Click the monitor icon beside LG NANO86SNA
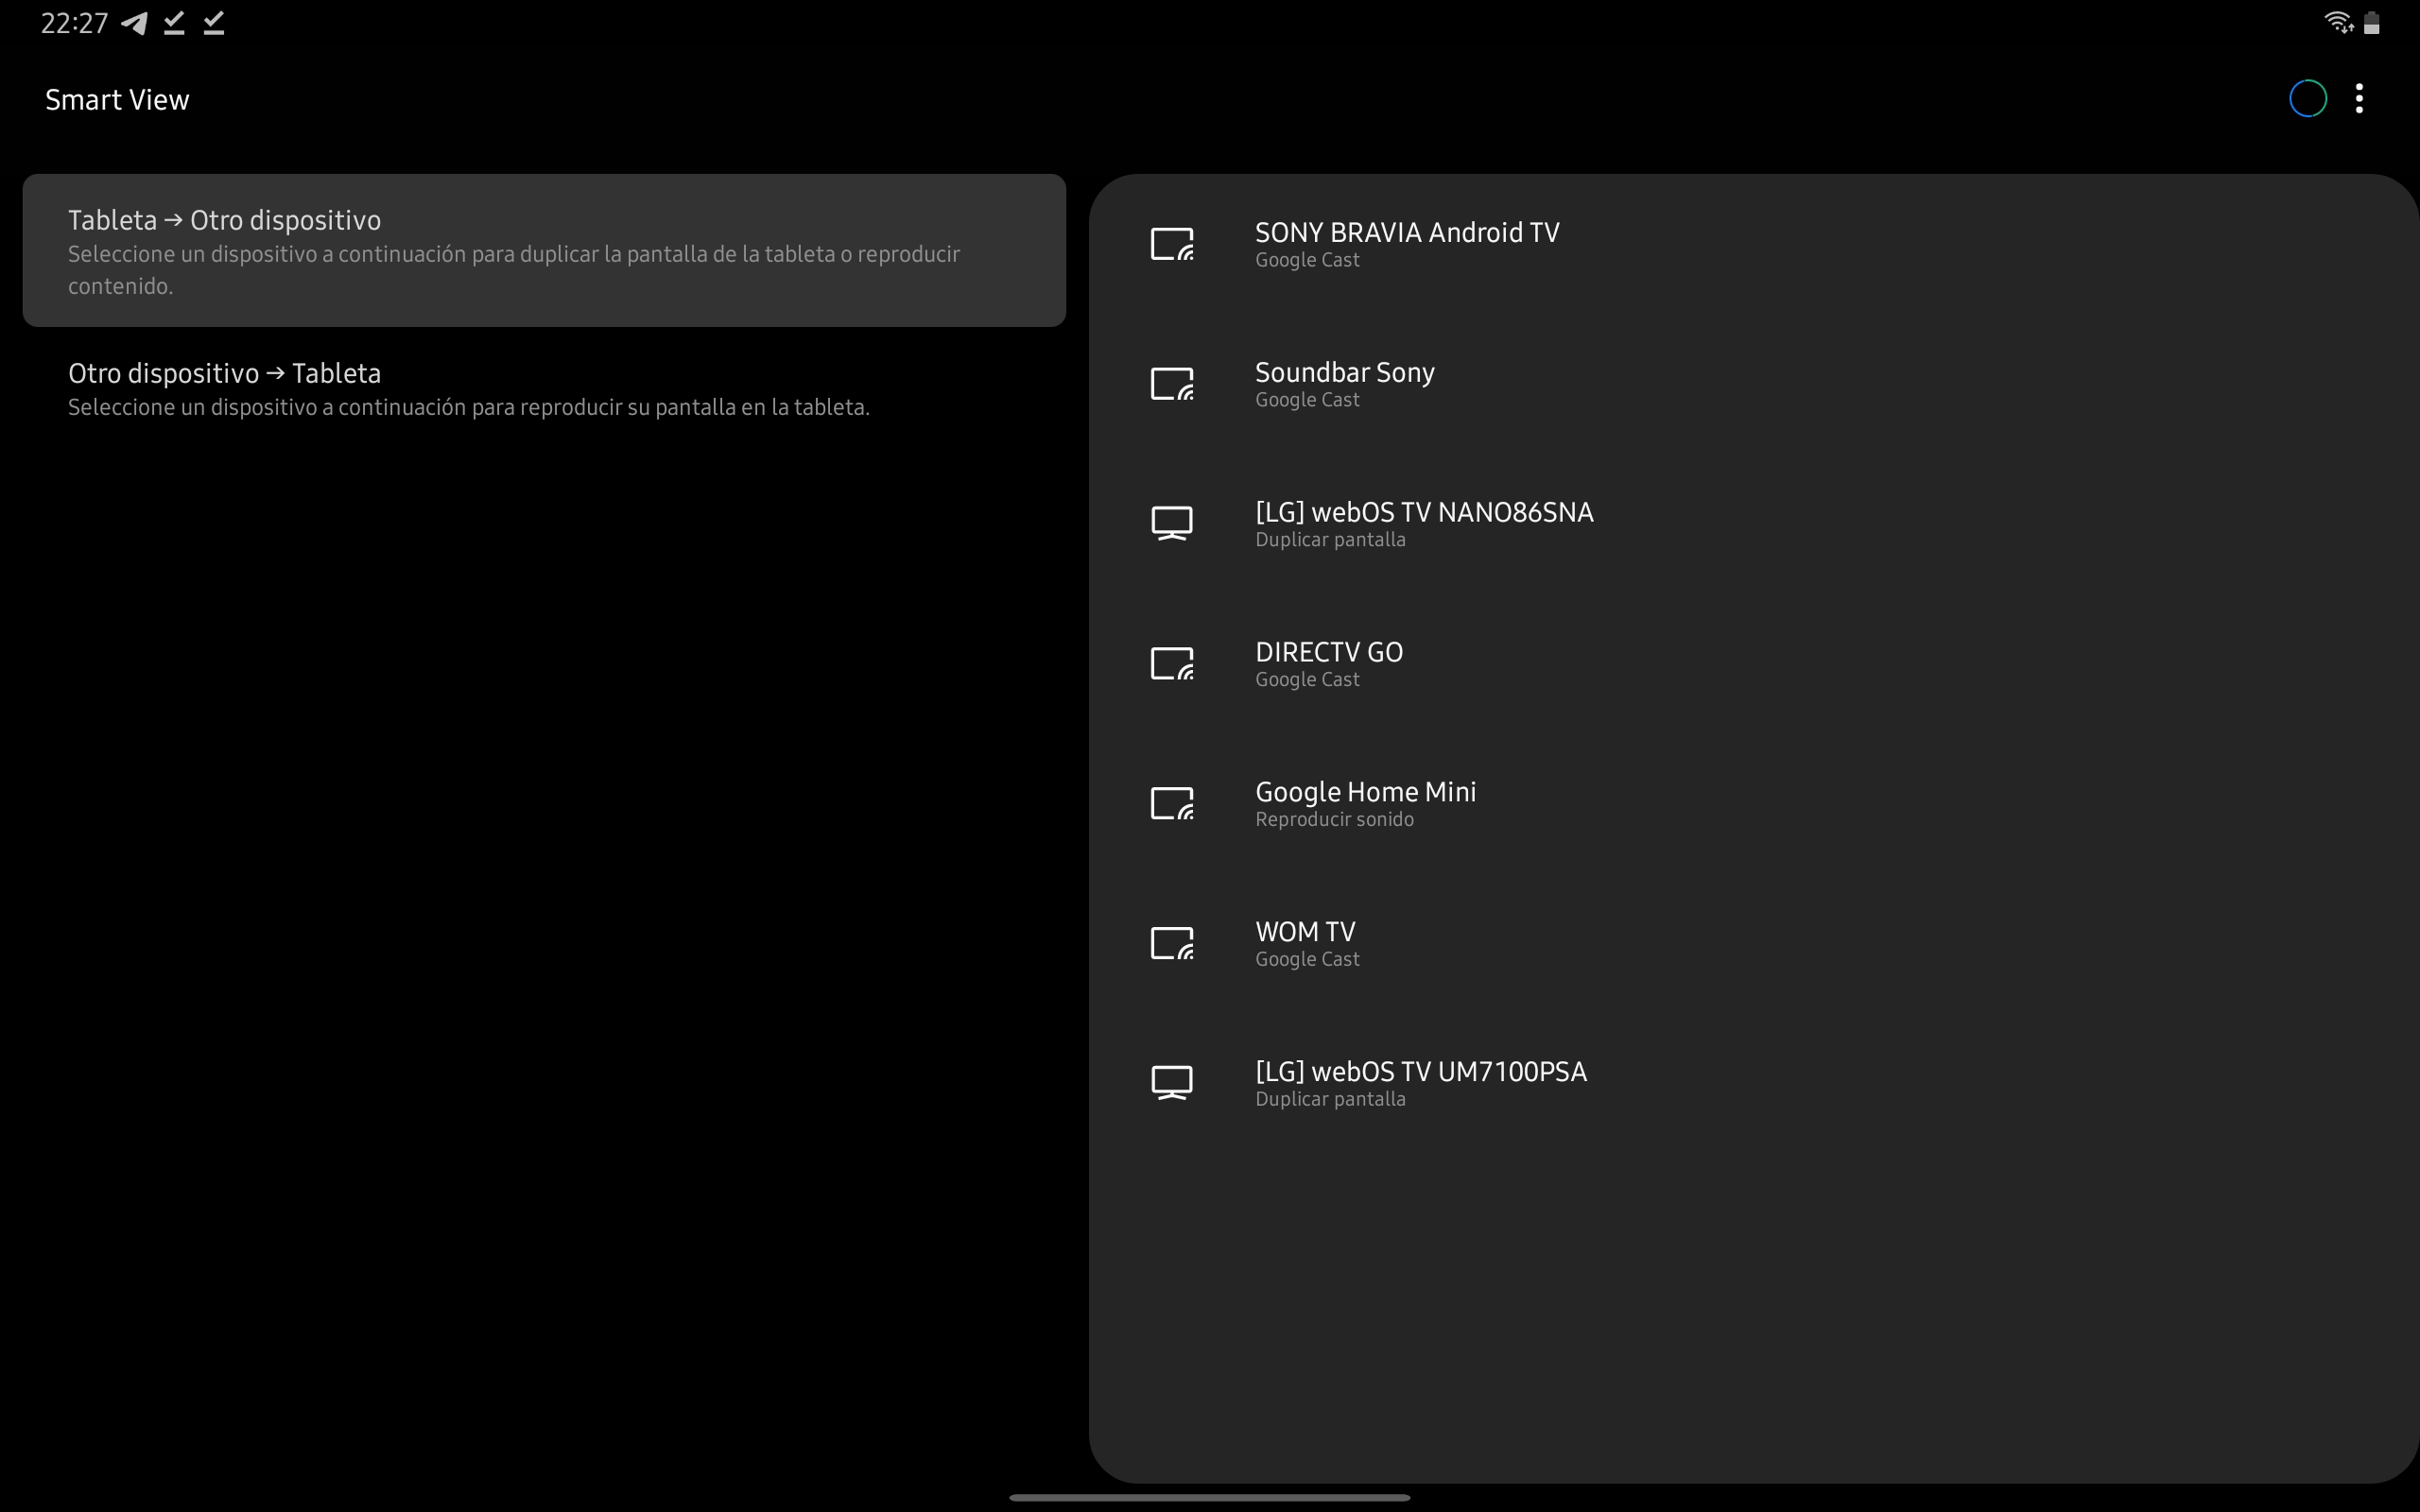Image resolution: width=2420 pixels, height=1512 pixels. [1172, 523]
